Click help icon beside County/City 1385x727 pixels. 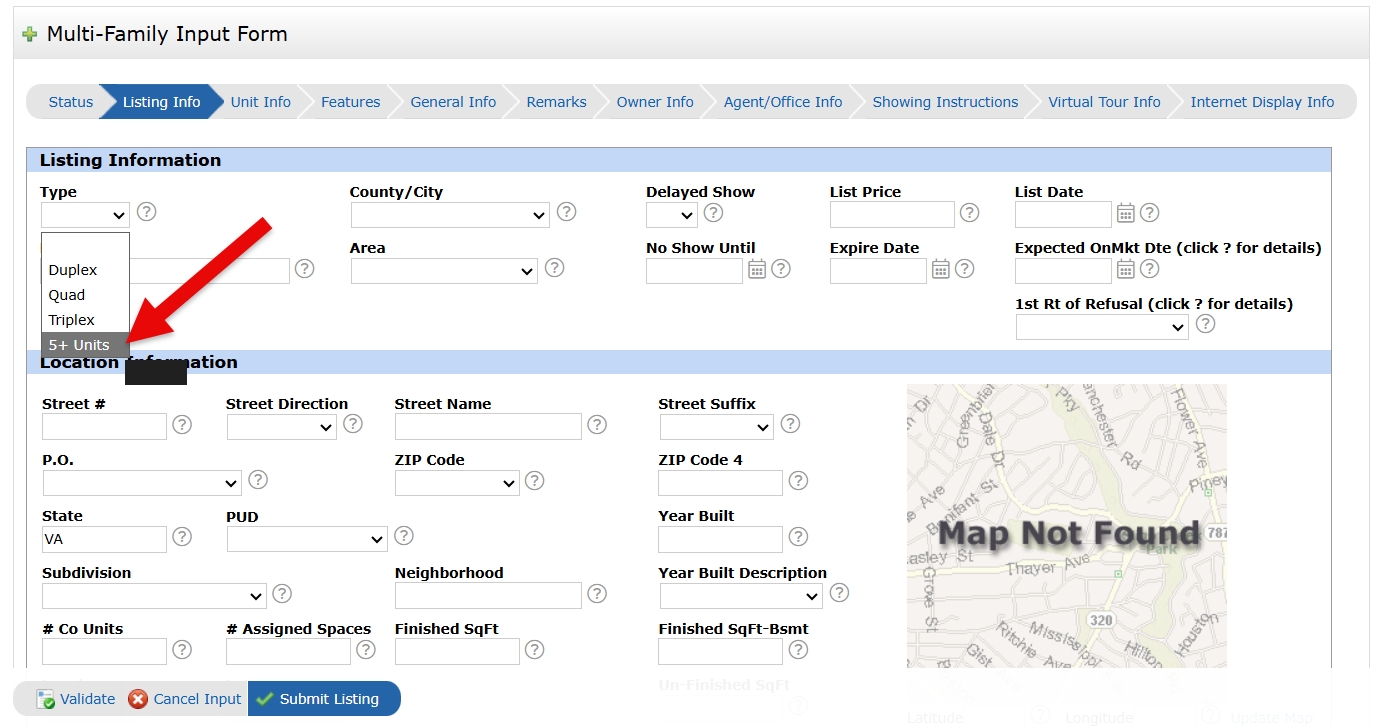pos(566,212)
